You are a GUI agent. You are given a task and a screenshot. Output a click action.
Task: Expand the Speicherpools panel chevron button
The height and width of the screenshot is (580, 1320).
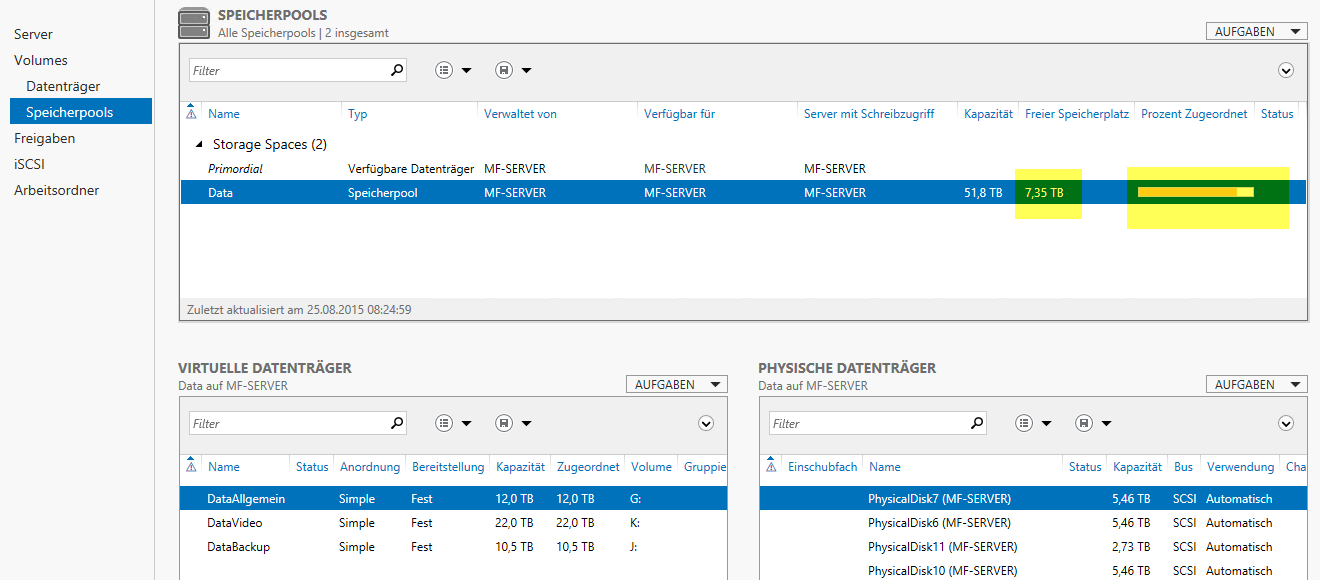pyautogui.click(x=1286, y=70)
